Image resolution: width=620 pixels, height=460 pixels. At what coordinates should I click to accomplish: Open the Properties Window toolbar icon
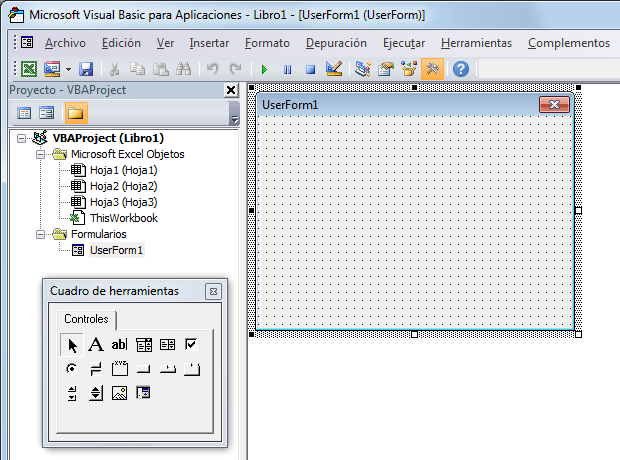tap(386, 69)
